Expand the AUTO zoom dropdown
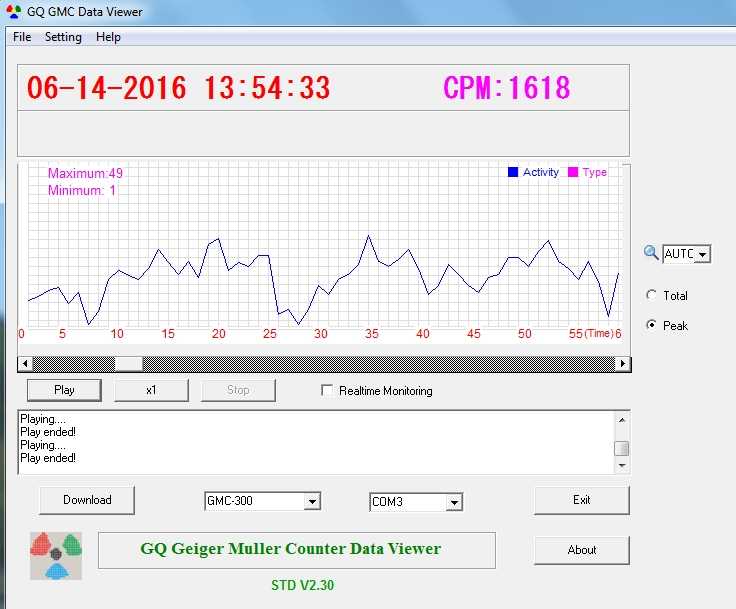 point(702,254)
